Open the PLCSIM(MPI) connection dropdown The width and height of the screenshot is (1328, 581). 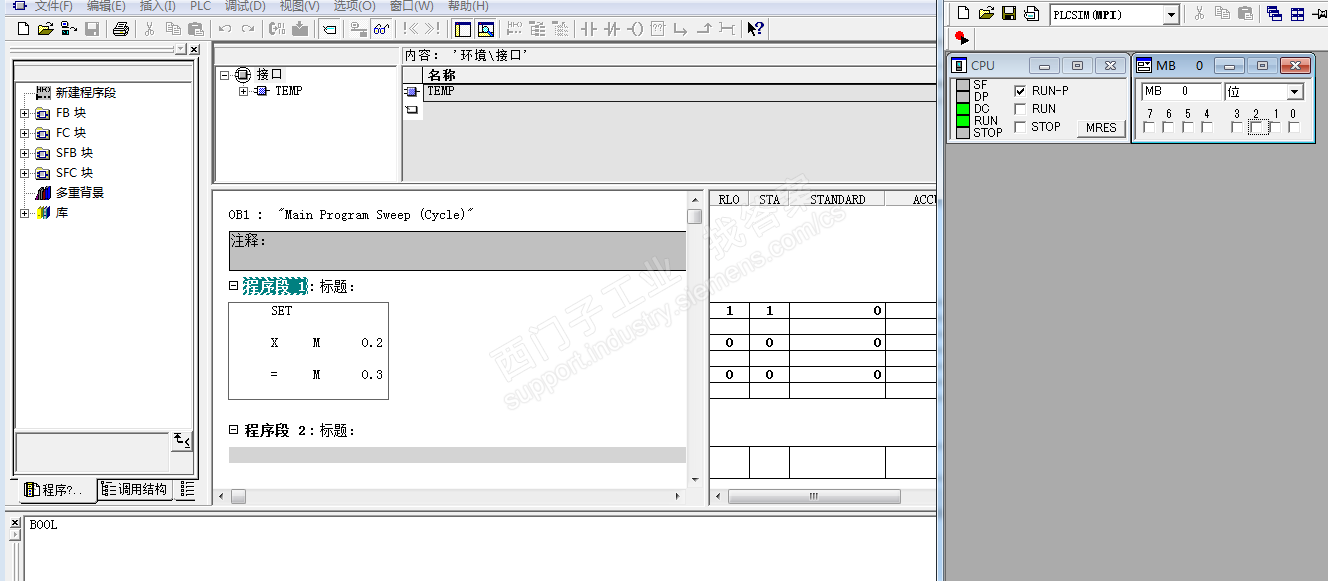tap(1170, 15)
